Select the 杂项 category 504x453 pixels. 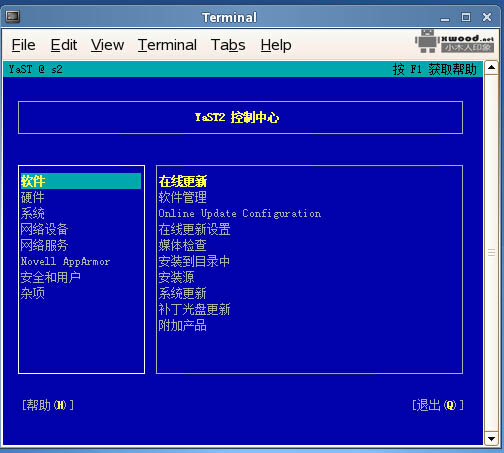click(33, 293)
